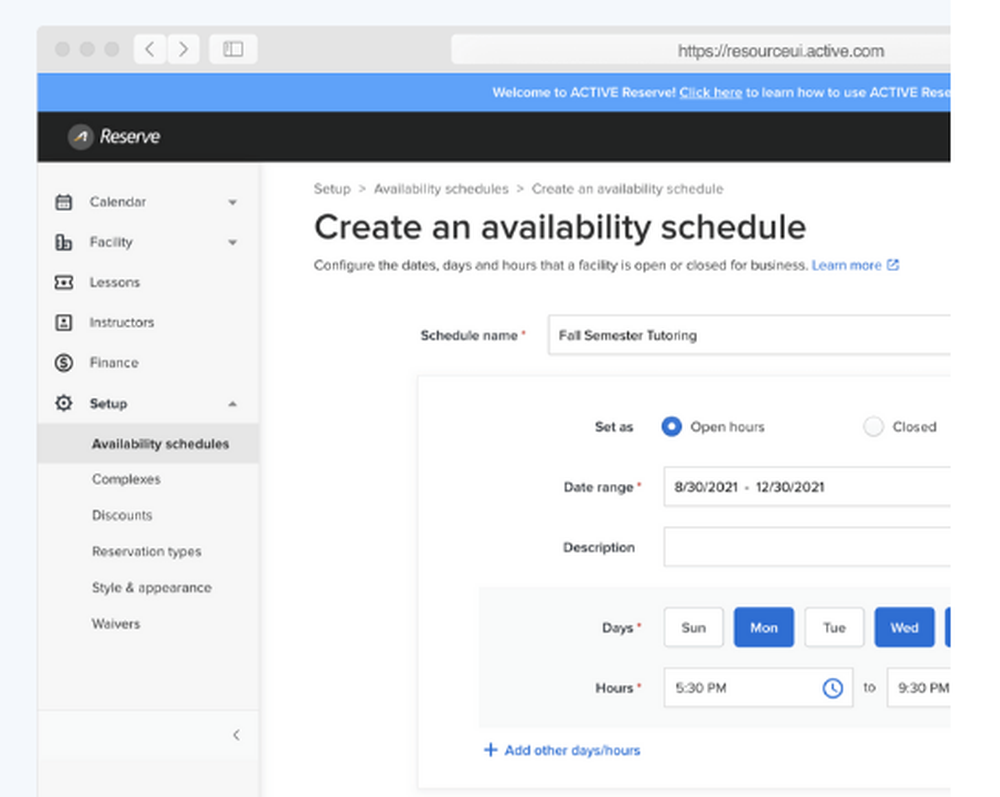The image size is (1000, 797).
Task: Click the Date range input field
Action: pos(807,486)
